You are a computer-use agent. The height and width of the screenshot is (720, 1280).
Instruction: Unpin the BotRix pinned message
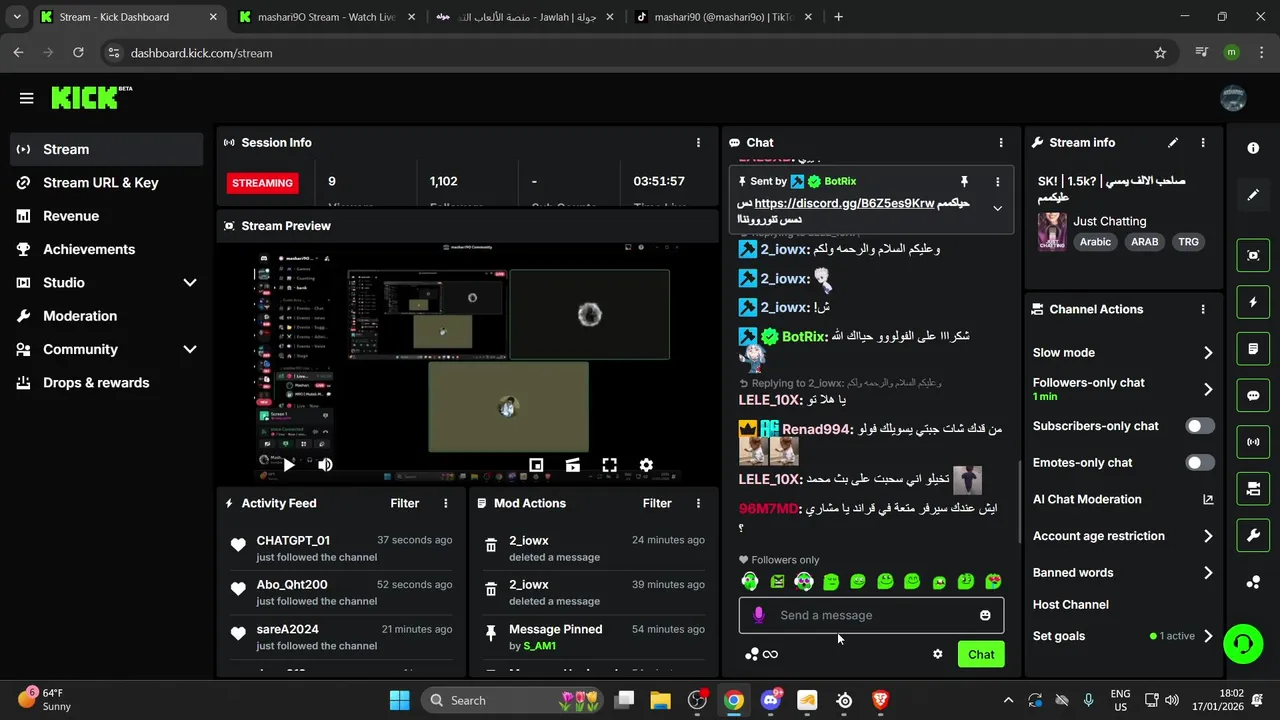pos(964,181)
